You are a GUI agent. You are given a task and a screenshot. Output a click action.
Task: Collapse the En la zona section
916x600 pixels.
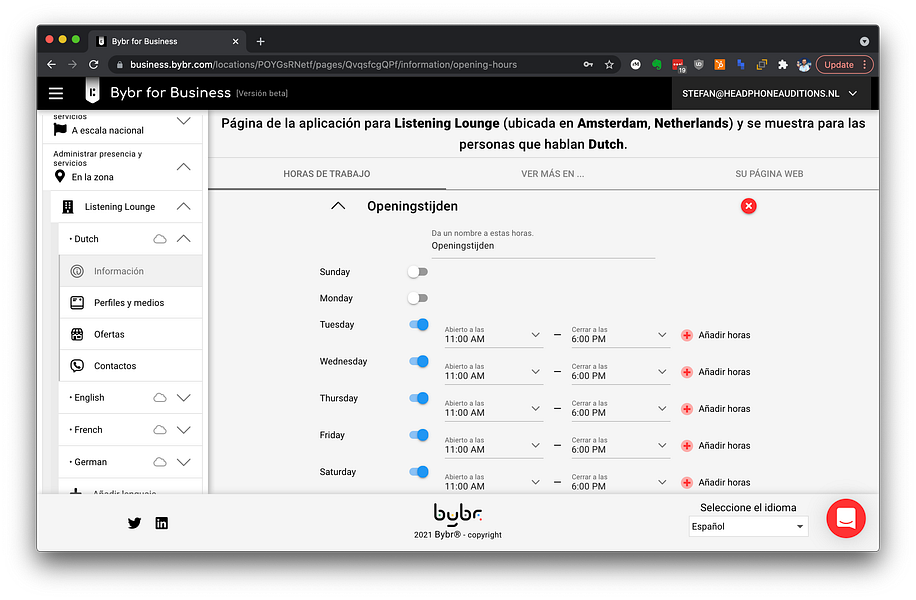click(x=183, y=167)
